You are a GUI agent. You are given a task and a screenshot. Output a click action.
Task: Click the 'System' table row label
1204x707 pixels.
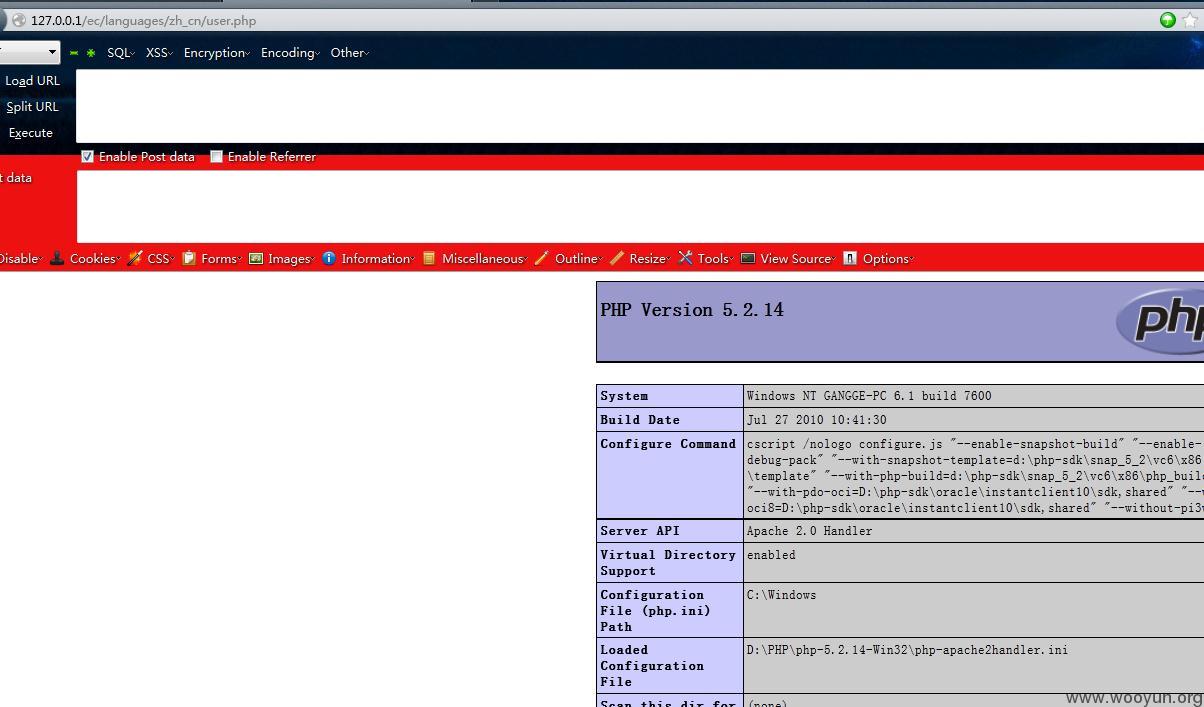click(x=624, y=396)
